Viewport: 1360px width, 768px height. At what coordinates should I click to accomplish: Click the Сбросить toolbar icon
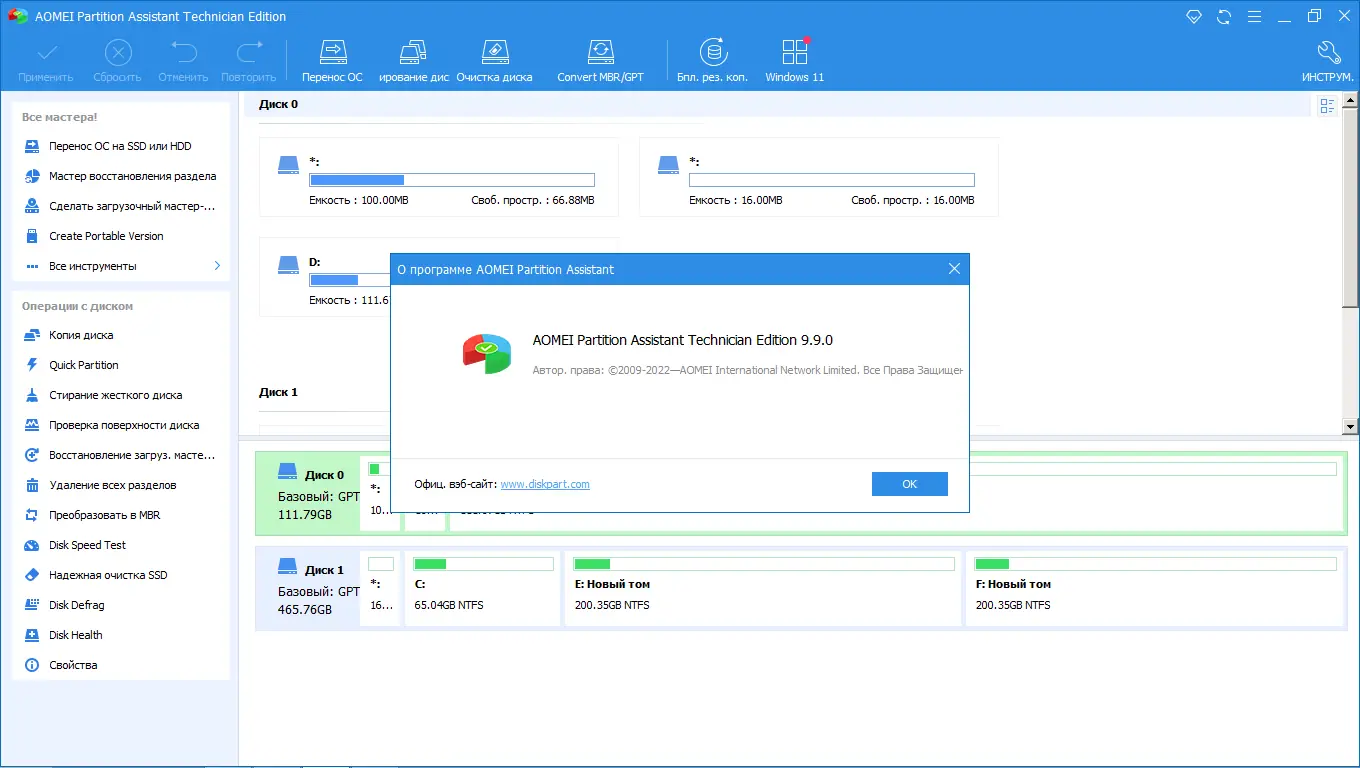[x=118, y=52]
